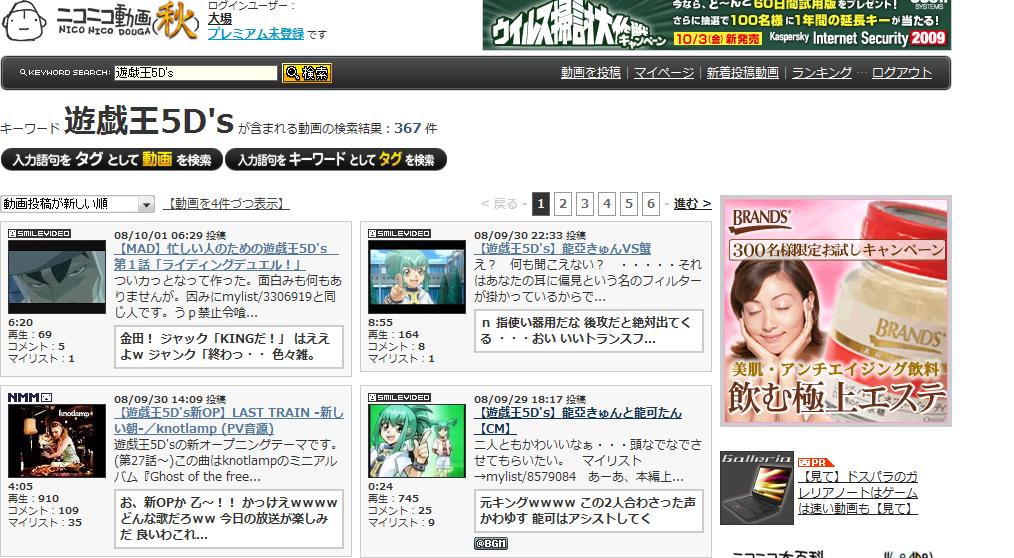Viewport: 1014px width, 558px height.
Task: Open title link LAST TRAIN -新しい朝- knotlamp
Action: pos(228,420)
